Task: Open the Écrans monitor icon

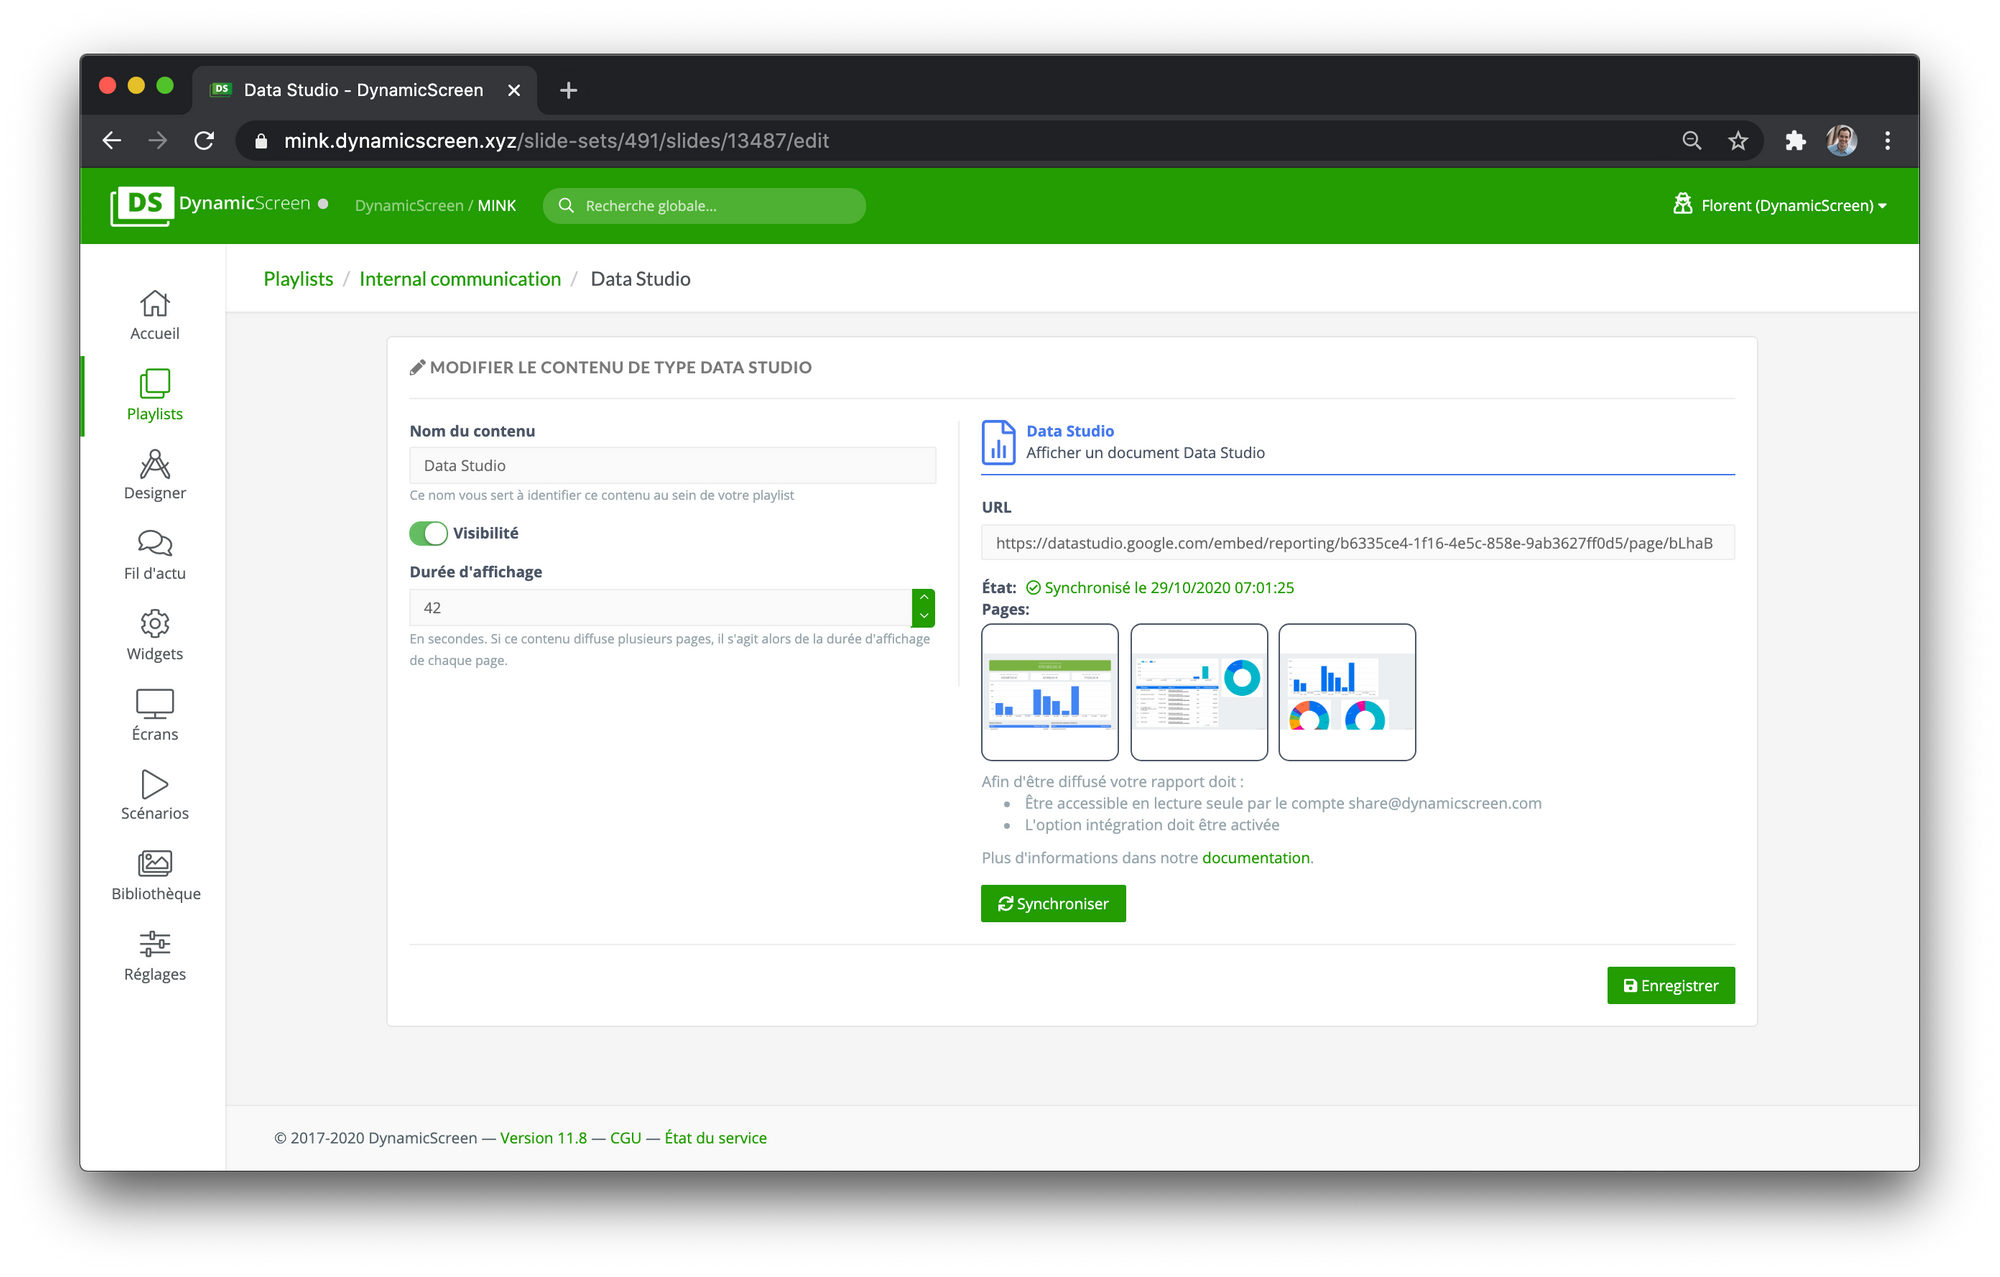Action: click(154, 704)
